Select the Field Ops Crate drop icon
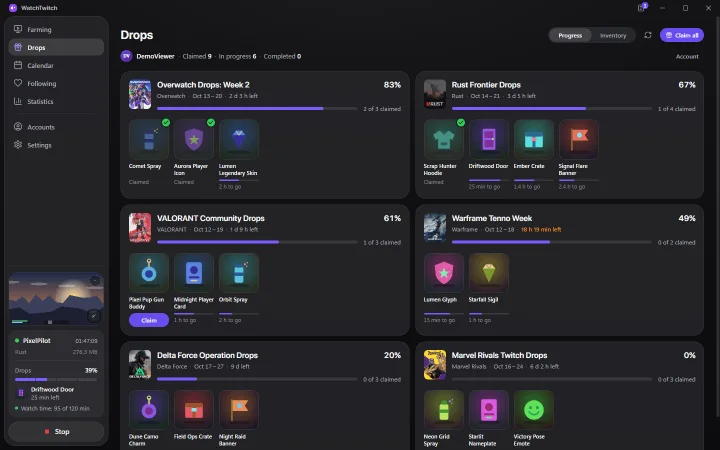The width and height of the screenshot is (720, 450). click(194, 410)
